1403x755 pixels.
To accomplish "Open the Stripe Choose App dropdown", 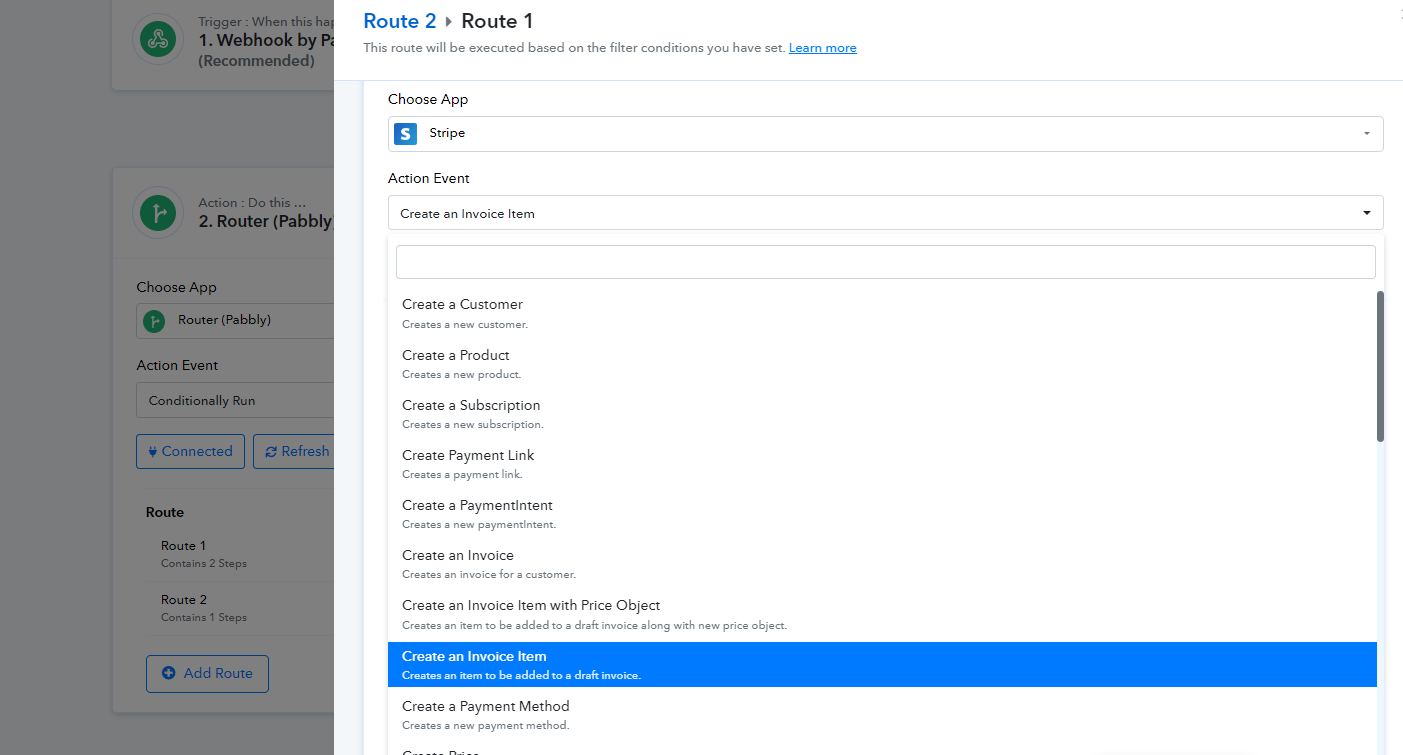I will [885, 134].
